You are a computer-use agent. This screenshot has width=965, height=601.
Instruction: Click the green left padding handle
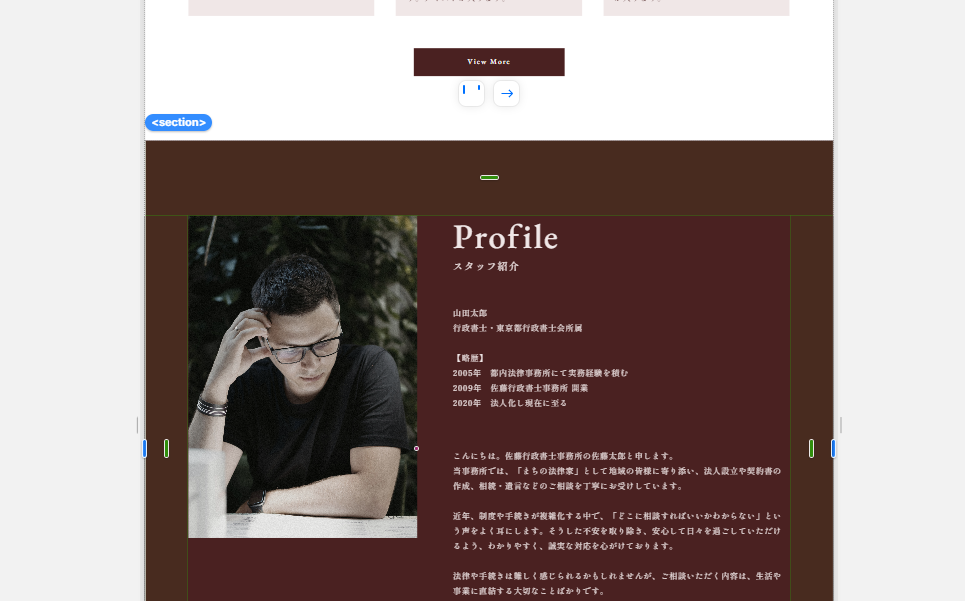tap(167, 448)
